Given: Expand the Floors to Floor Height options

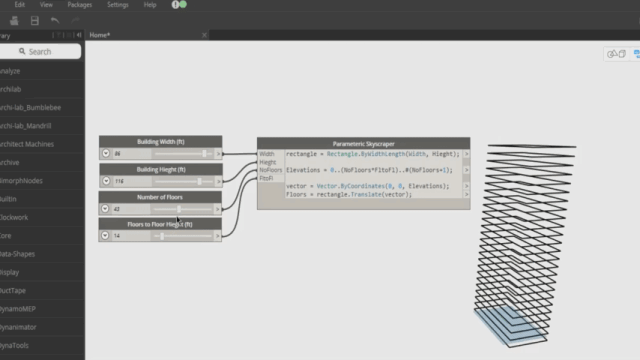Looking at the screenshot, I should click(x=105, y=236).
